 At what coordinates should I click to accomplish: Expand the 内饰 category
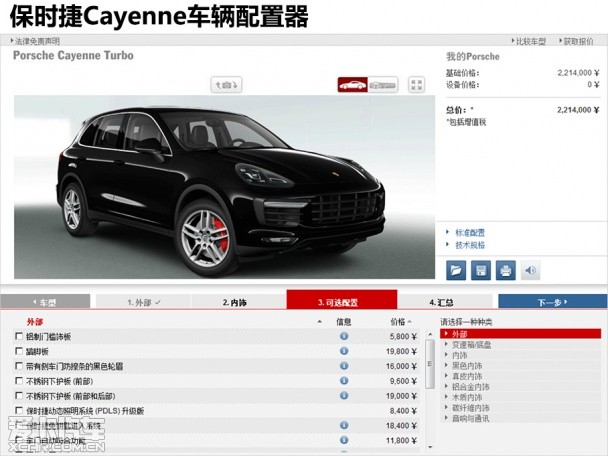[520, 355]
